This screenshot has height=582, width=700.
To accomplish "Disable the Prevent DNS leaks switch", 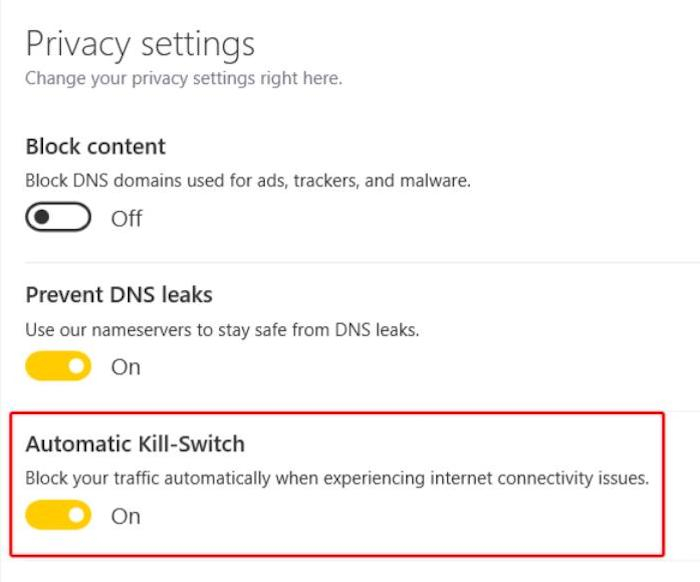I will point(58,367).
